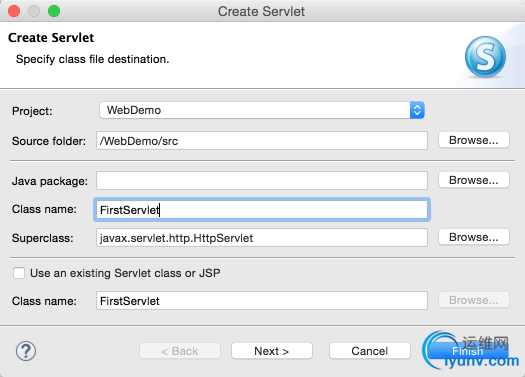Browse for the Java package

coord(474,180)
